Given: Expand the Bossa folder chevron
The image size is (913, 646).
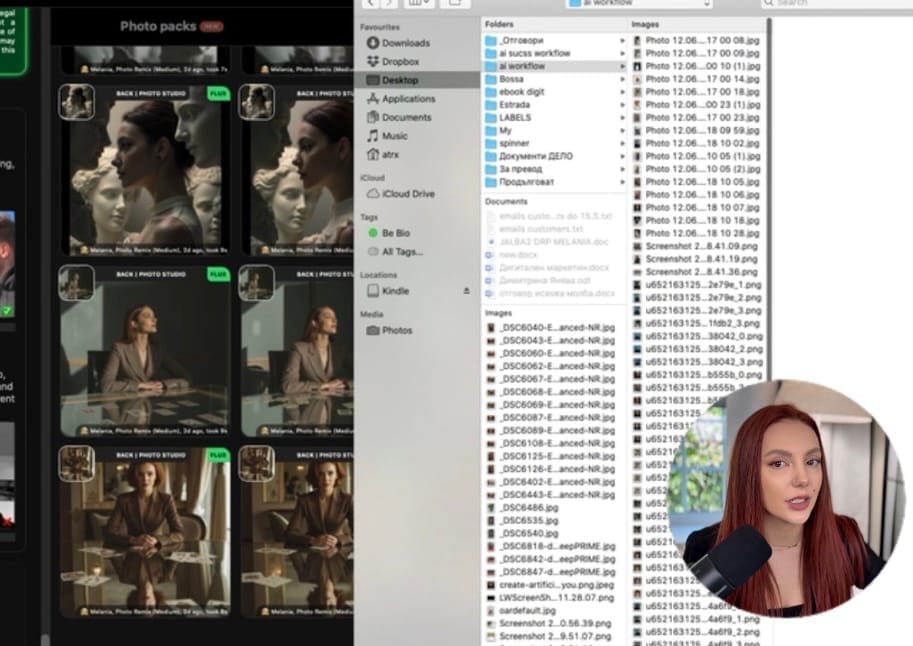Looking at the screenshot, I should (x=623, y=79).
